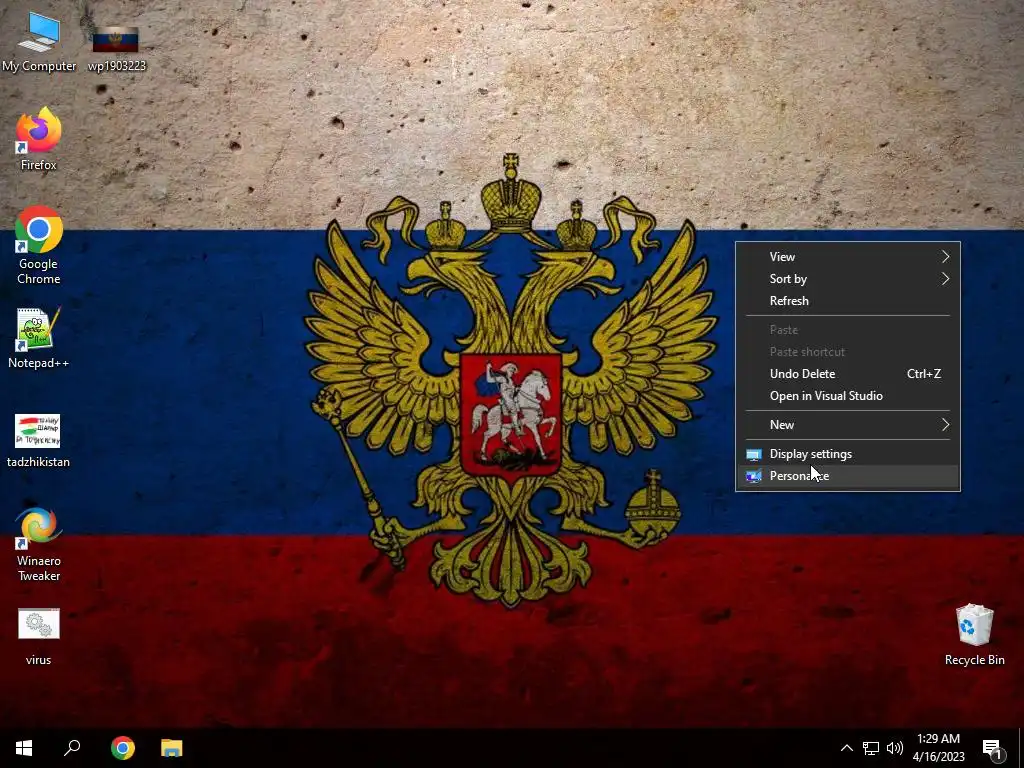Screen dimensions: 1024x768
Task: Select the Google Chrome desktop shortcut
Action: [39, 246]
